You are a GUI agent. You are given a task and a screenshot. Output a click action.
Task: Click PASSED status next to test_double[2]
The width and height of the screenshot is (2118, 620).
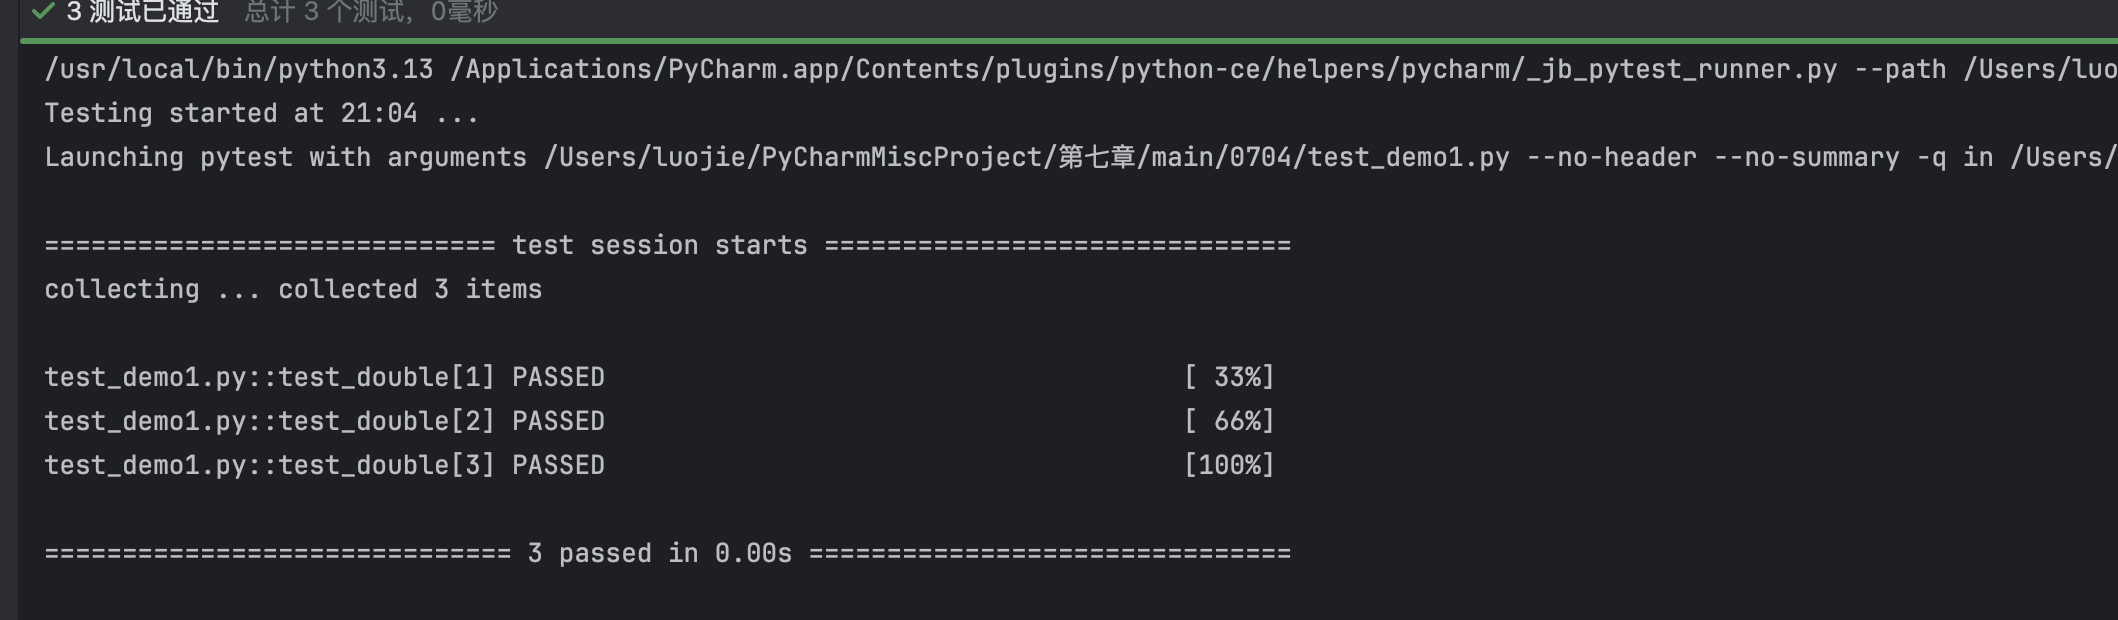coord(558,421)
